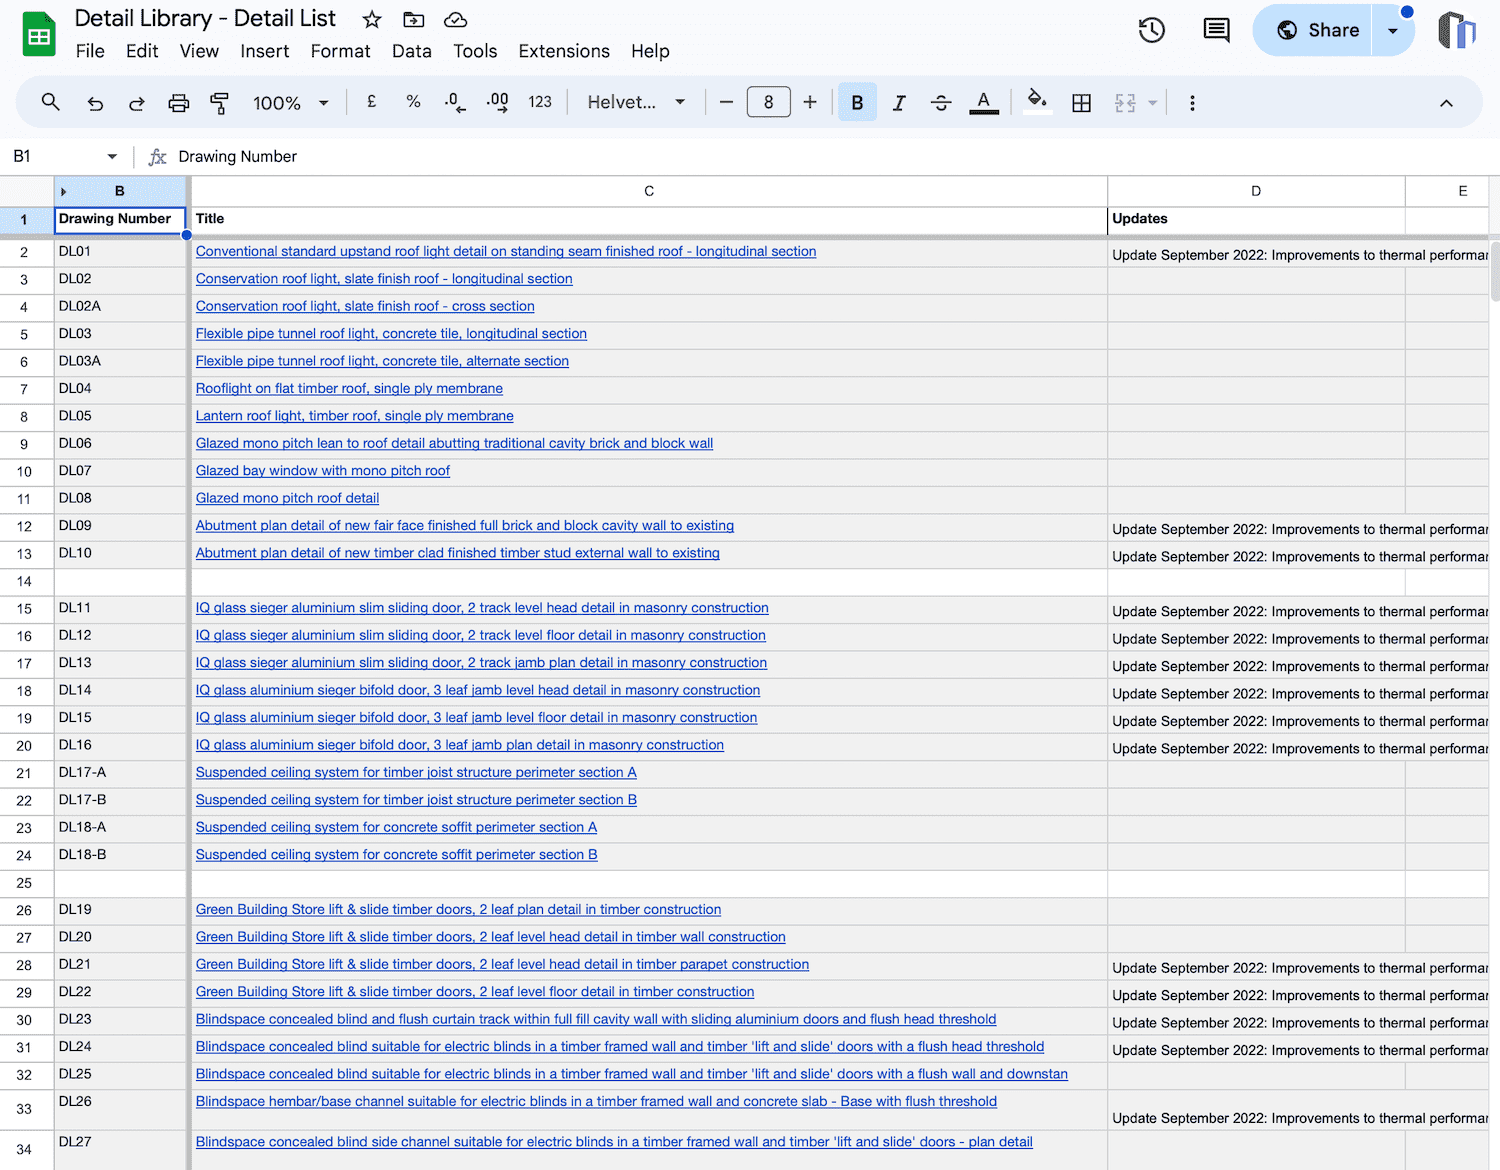This screenshot has width=1500, height=1170.
Task: Print the spreadsheet
Action: pyautogui.click(x=179, y=103)
